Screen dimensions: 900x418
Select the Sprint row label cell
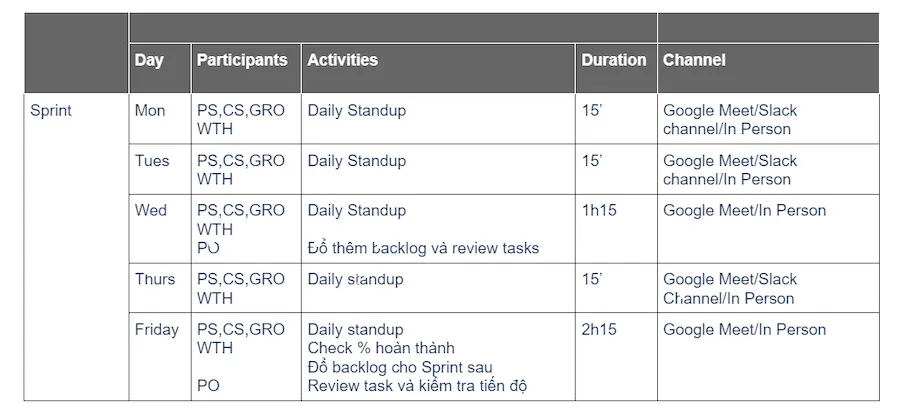[76, 247]
